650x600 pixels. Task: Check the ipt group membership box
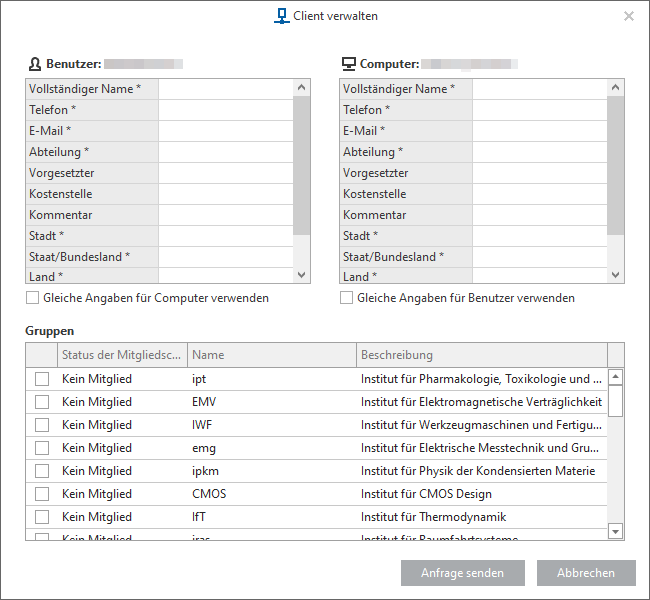pyautogui.click(x=42, y=379)
